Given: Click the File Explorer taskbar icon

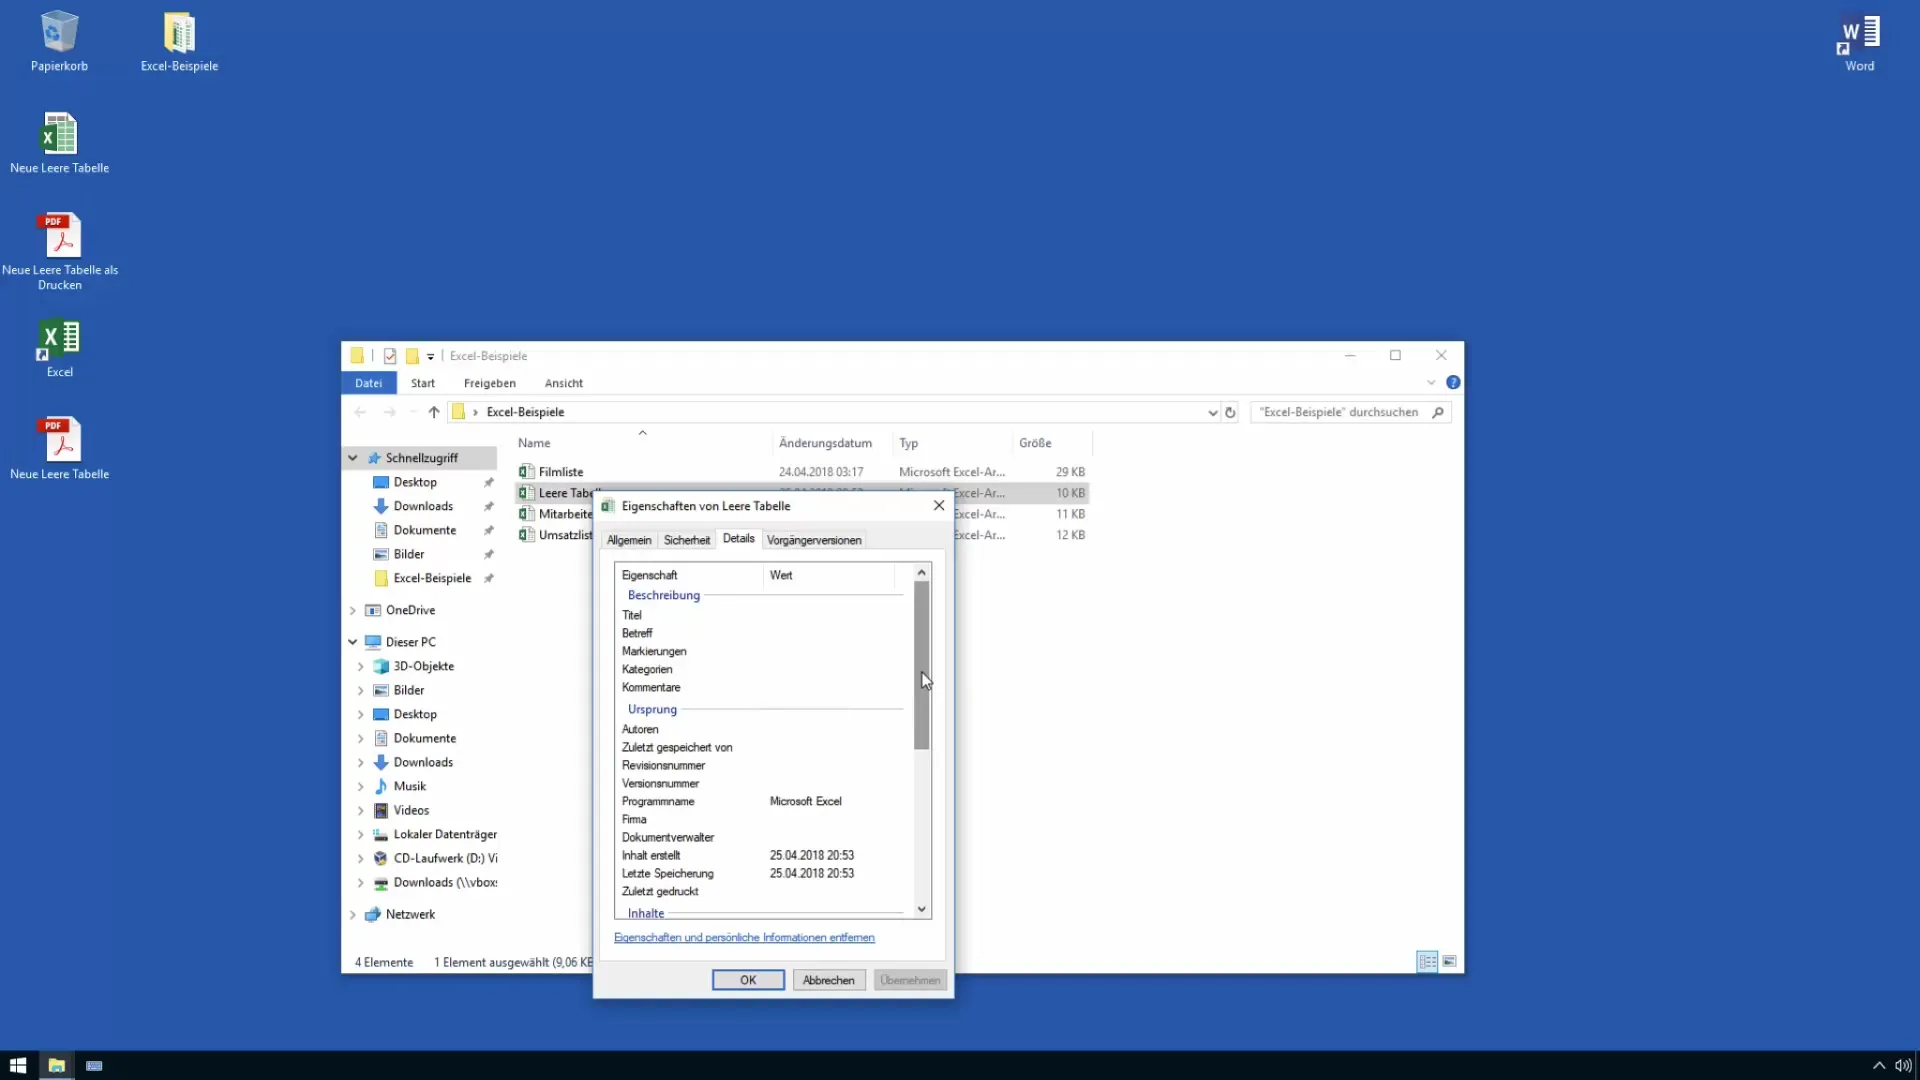Looking at the screenshot, I should tap(55, 1064).
